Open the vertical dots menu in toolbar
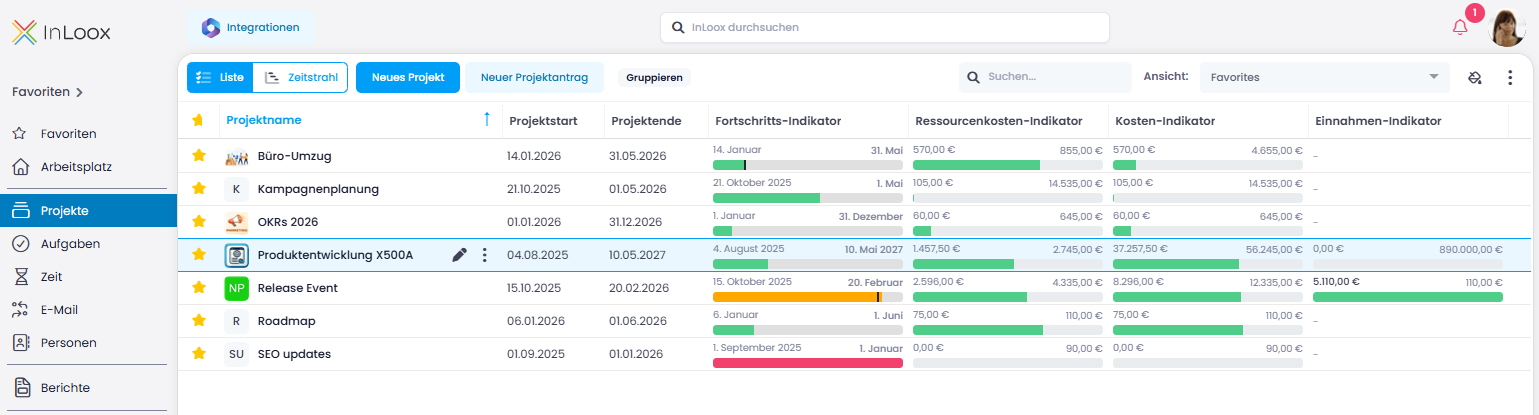This screenshot has height=415, width=1539. click(1510, 78)
